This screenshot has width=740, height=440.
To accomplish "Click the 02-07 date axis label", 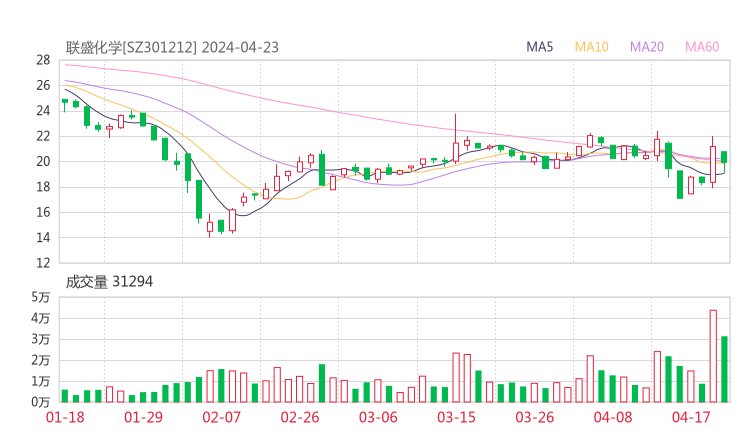I will [x=221, y=417].
